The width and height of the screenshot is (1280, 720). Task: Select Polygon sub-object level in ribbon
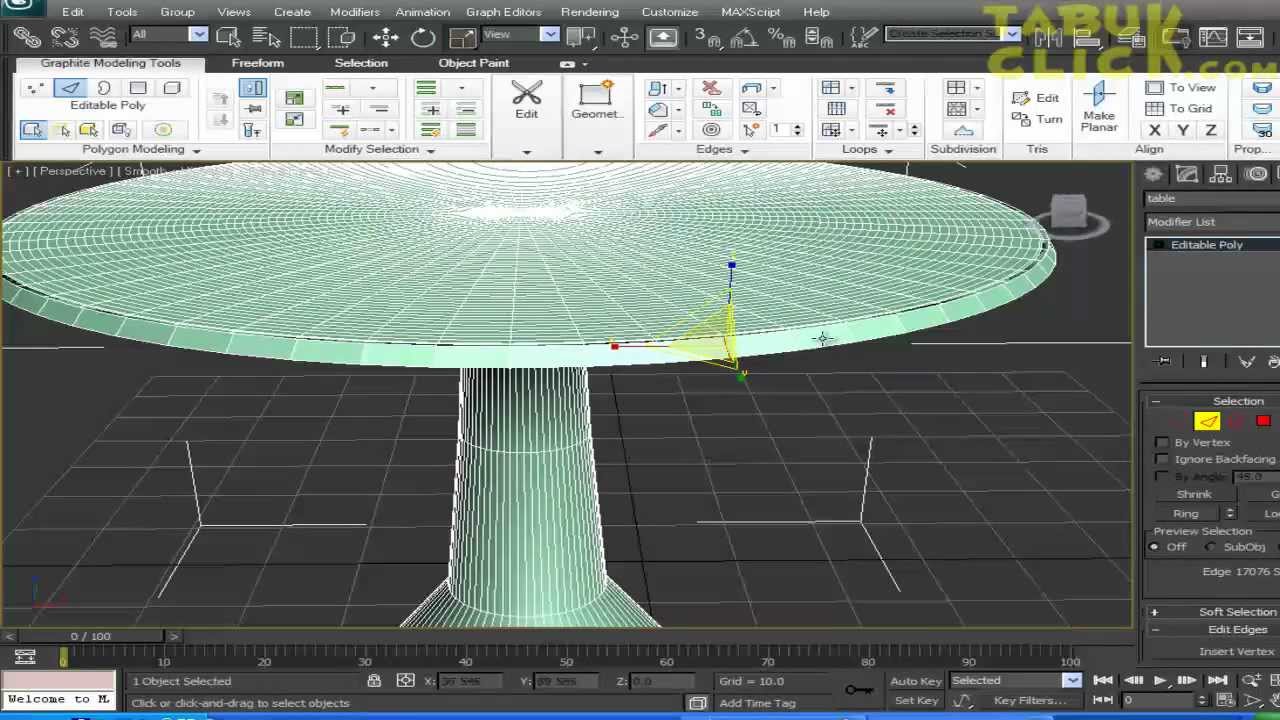[138, 88]
